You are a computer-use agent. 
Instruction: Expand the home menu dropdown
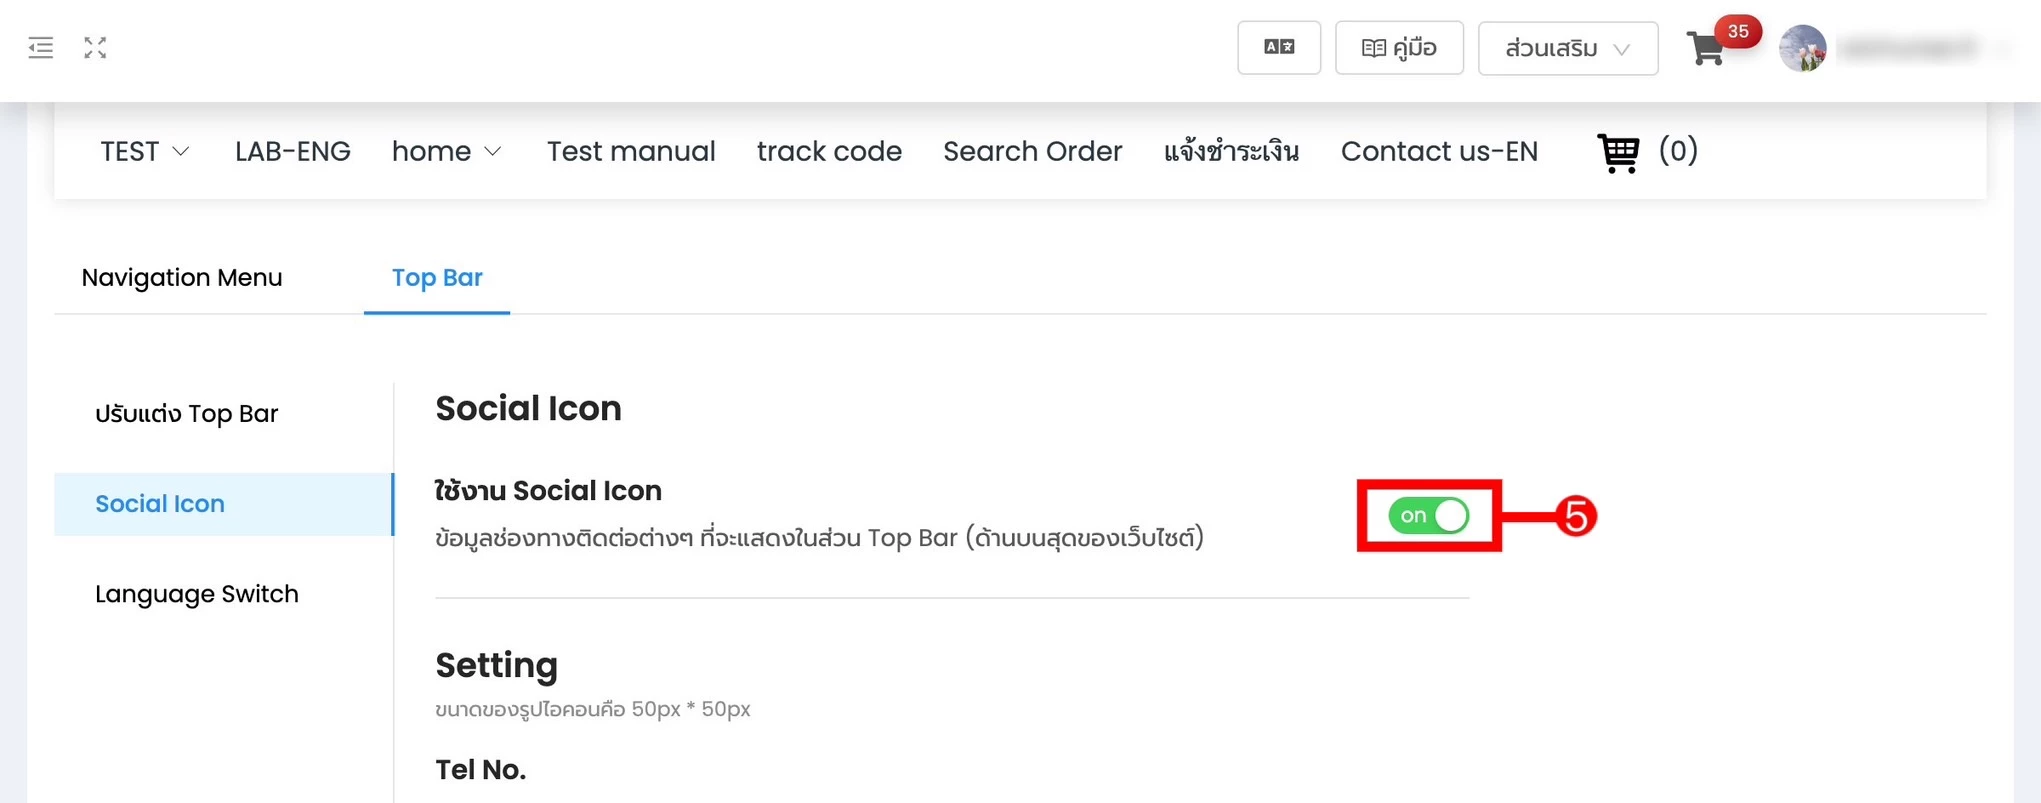447,151
